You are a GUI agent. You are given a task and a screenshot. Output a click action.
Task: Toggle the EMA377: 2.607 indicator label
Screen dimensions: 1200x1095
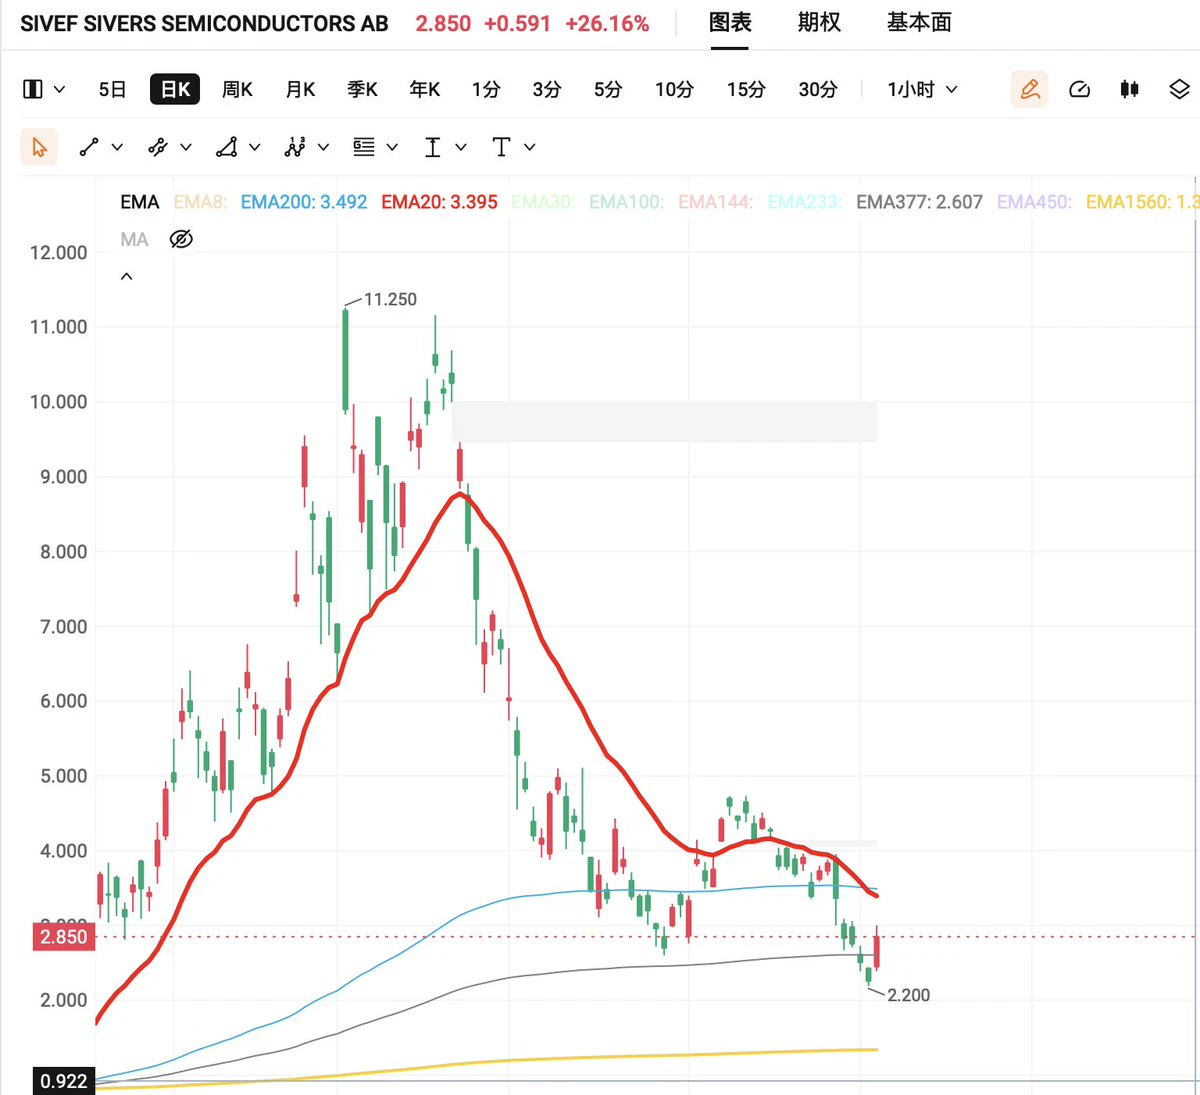coord(919,202)
